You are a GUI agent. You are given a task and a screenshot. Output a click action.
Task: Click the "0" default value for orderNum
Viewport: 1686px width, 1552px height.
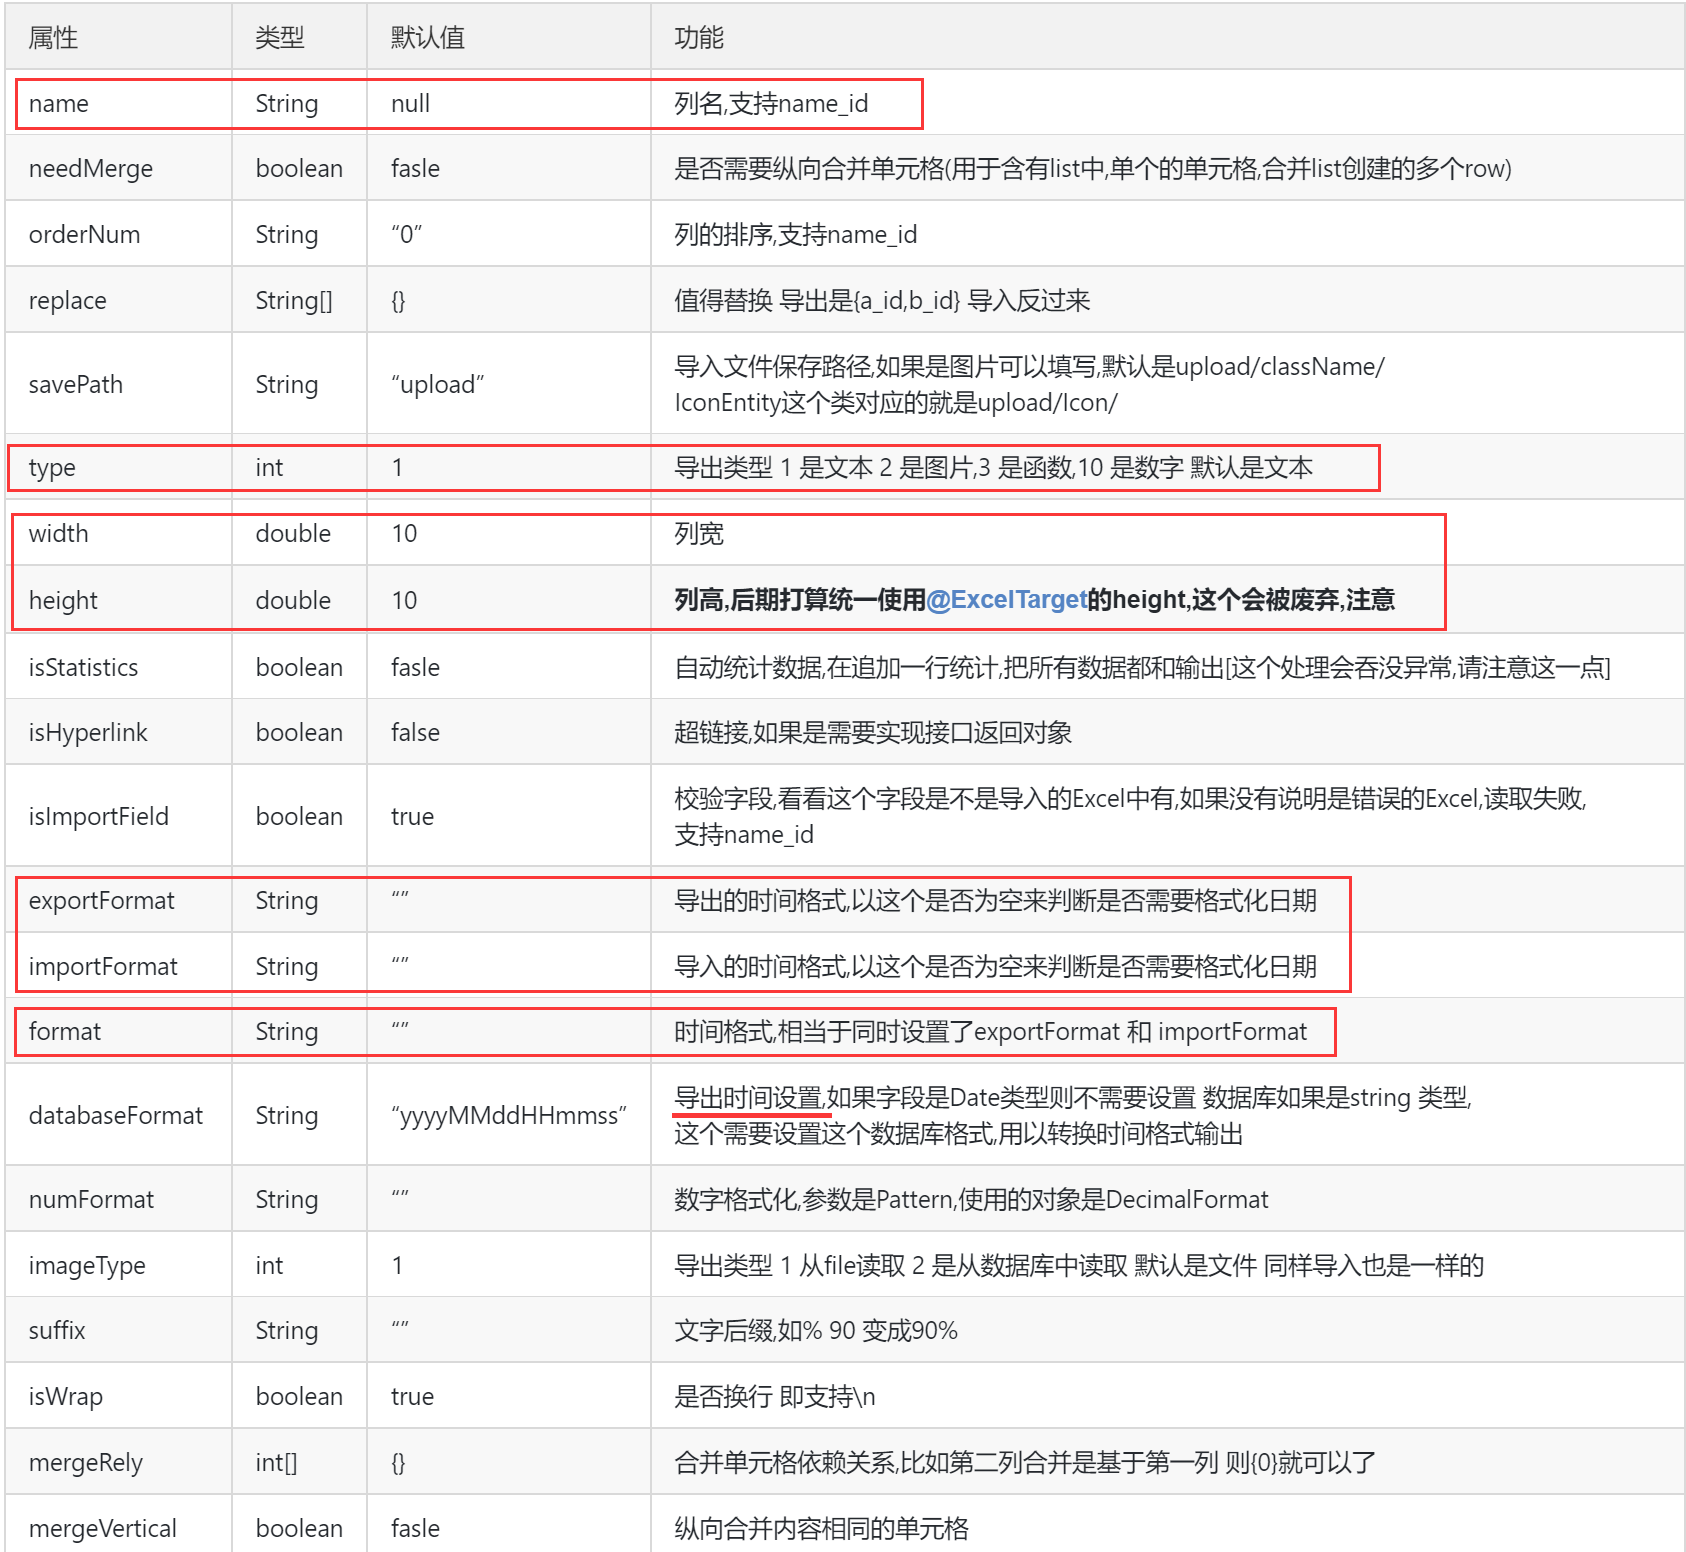(x=407, y=234)
